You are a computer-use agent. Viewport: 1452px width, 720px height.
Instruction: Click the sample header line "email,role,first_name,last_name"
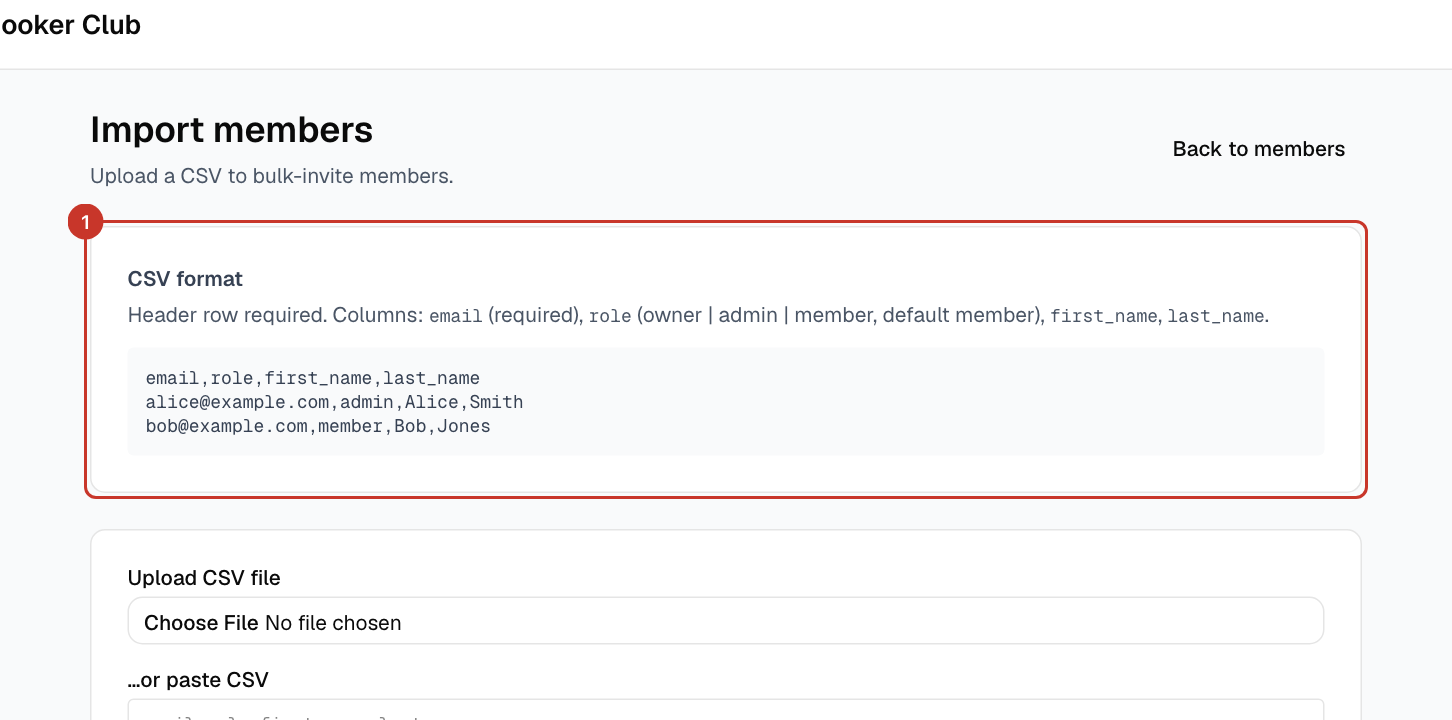[x=313, y=379]
